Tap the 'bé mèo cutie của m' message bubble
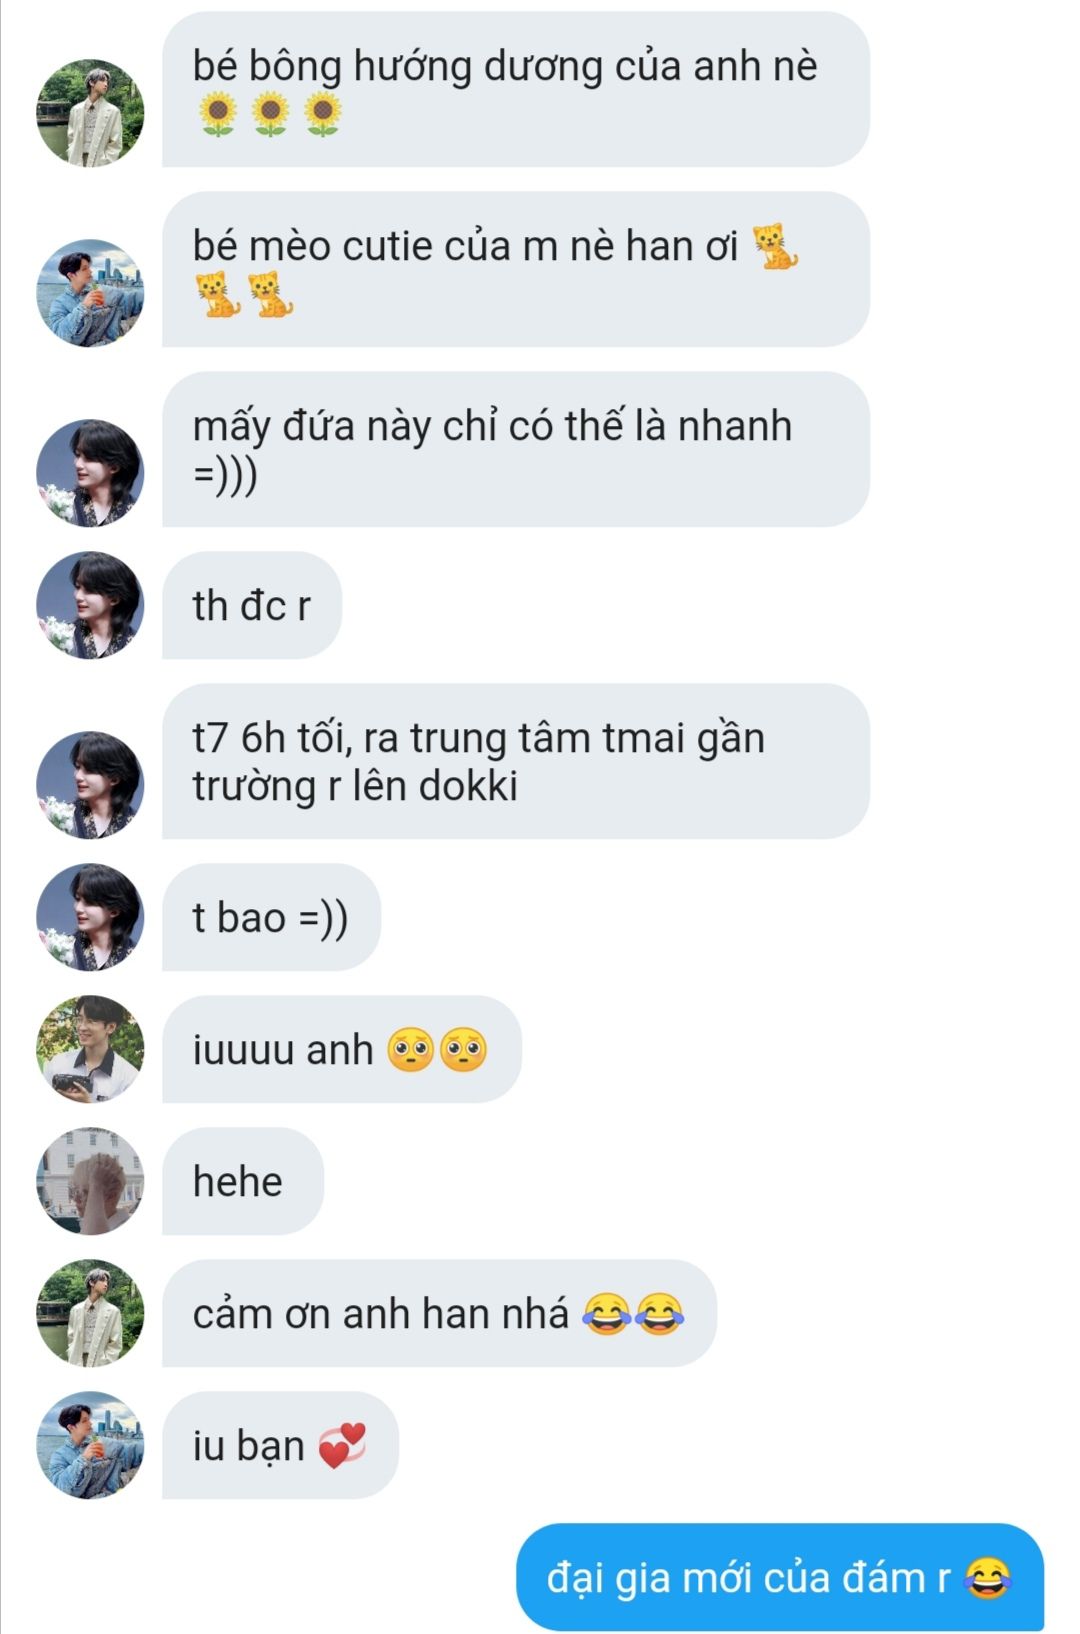This screenshot has width=1080, height=1634. [516, 269]
